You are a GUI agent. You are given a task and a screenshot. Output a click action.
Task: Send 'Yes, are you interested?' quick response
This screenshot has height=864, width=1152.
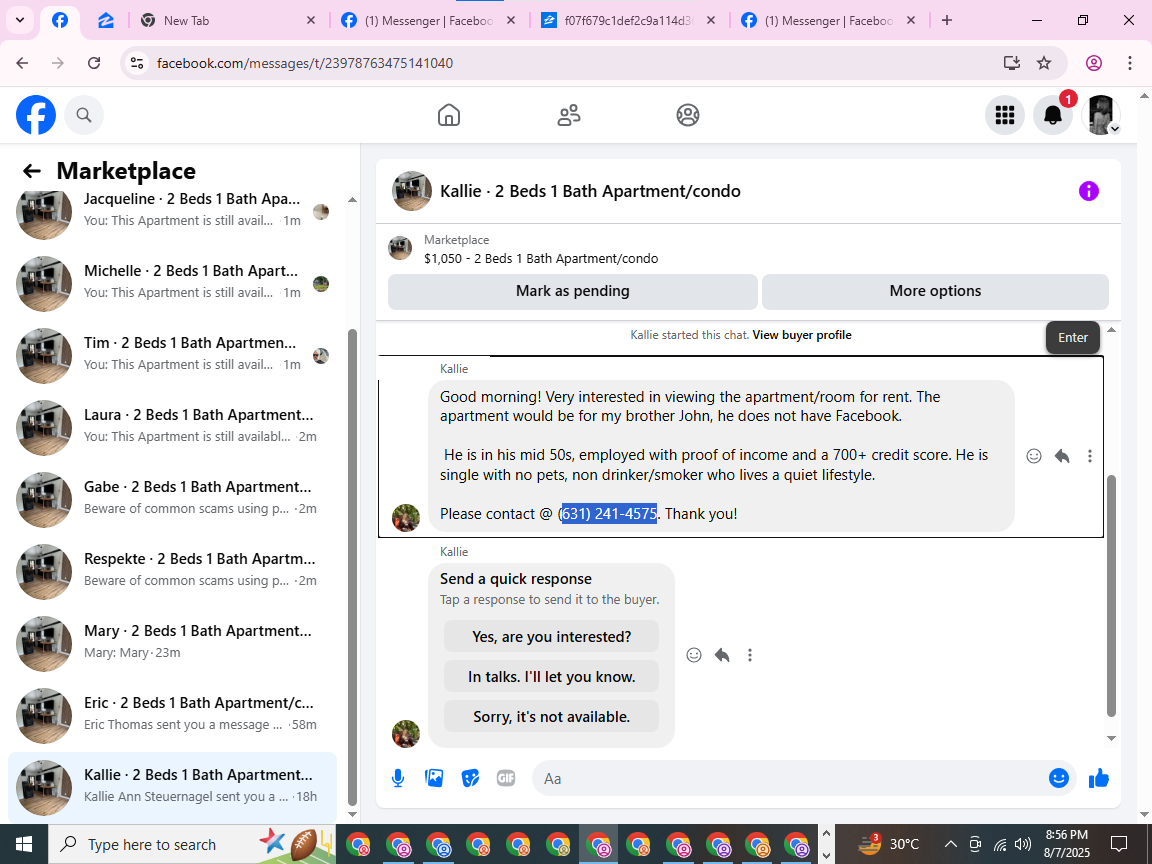pos(552,637)
